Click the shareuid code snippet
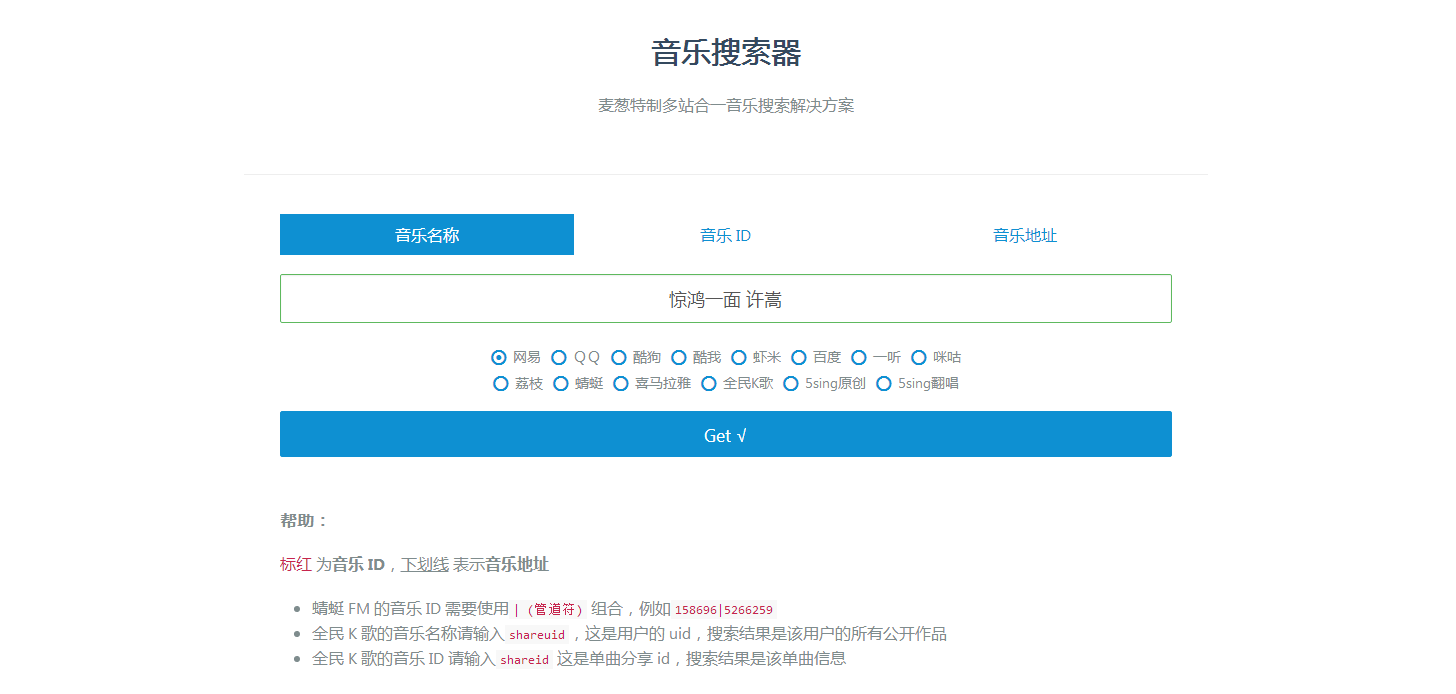 pyautogui.click(x=537, y=634)
